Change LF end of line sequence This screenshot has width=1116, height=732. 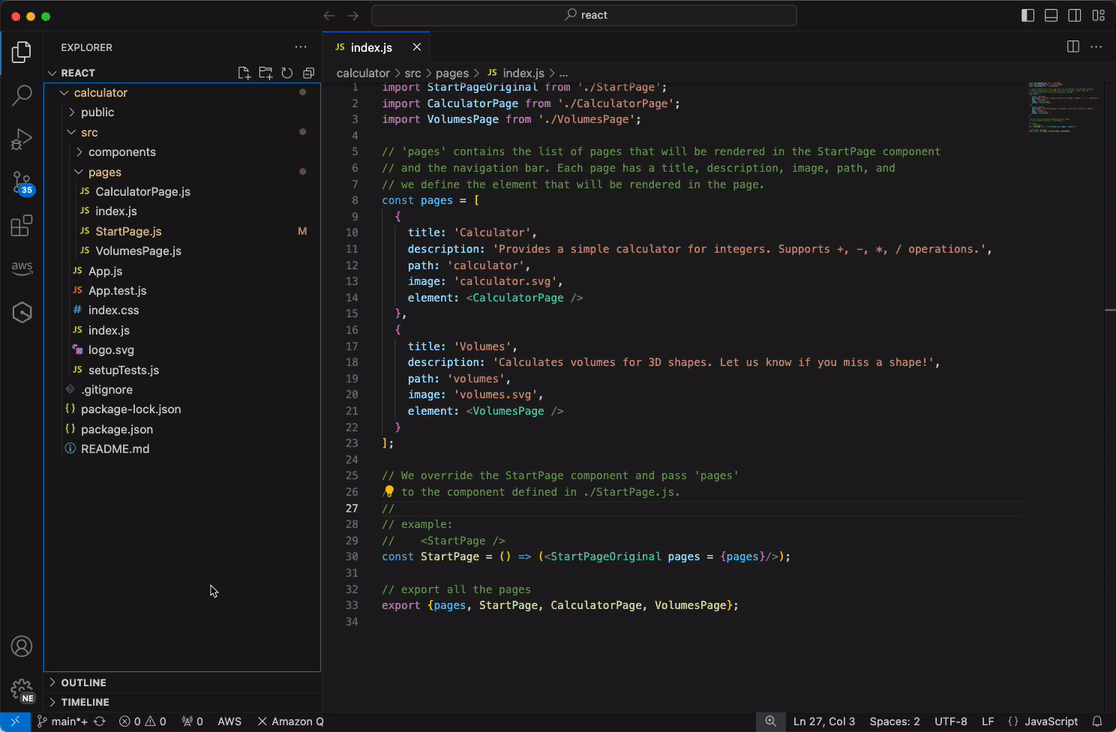(x=988, y=721)
